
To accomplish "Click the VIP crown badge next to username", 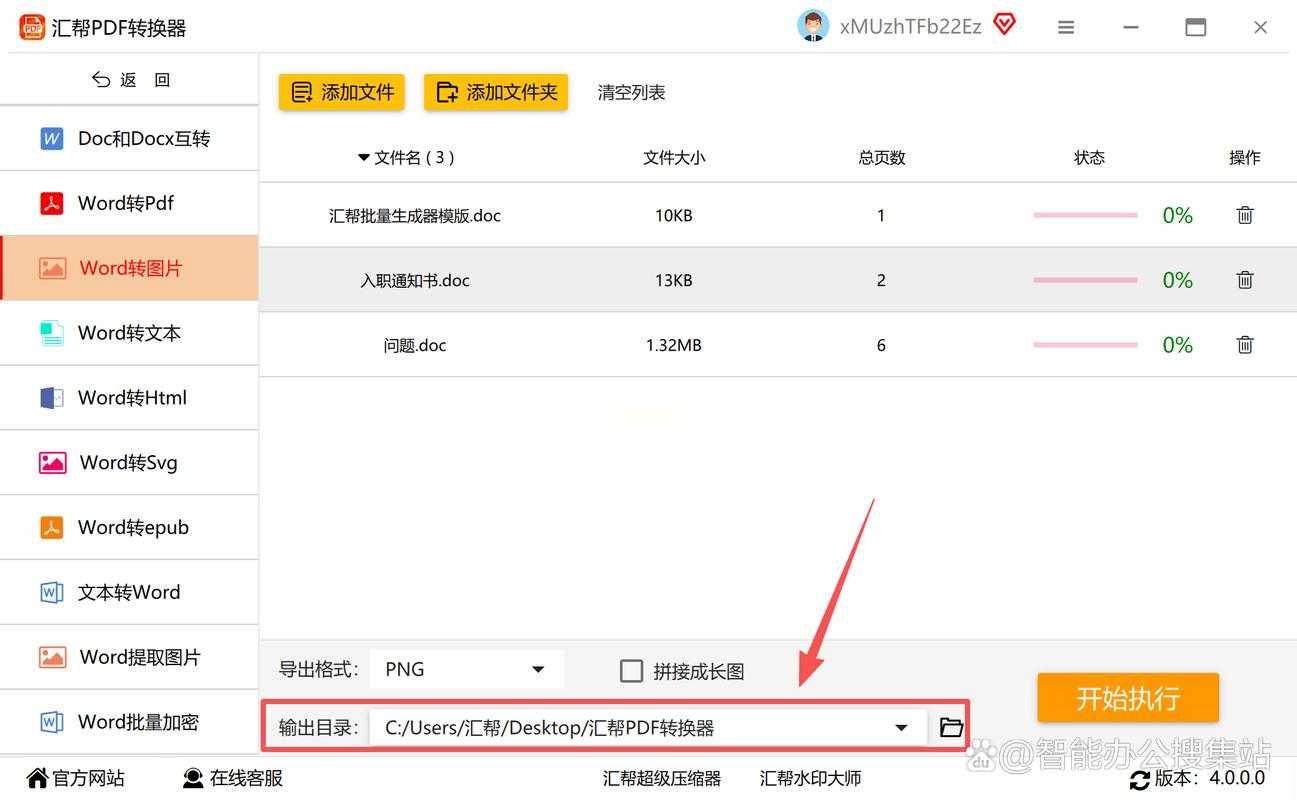I will [x=1004, y=24].
